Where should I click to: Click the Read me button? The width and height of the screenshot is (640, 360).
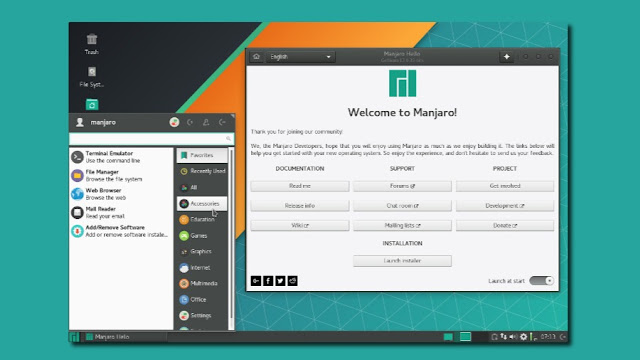click(300, 186)
